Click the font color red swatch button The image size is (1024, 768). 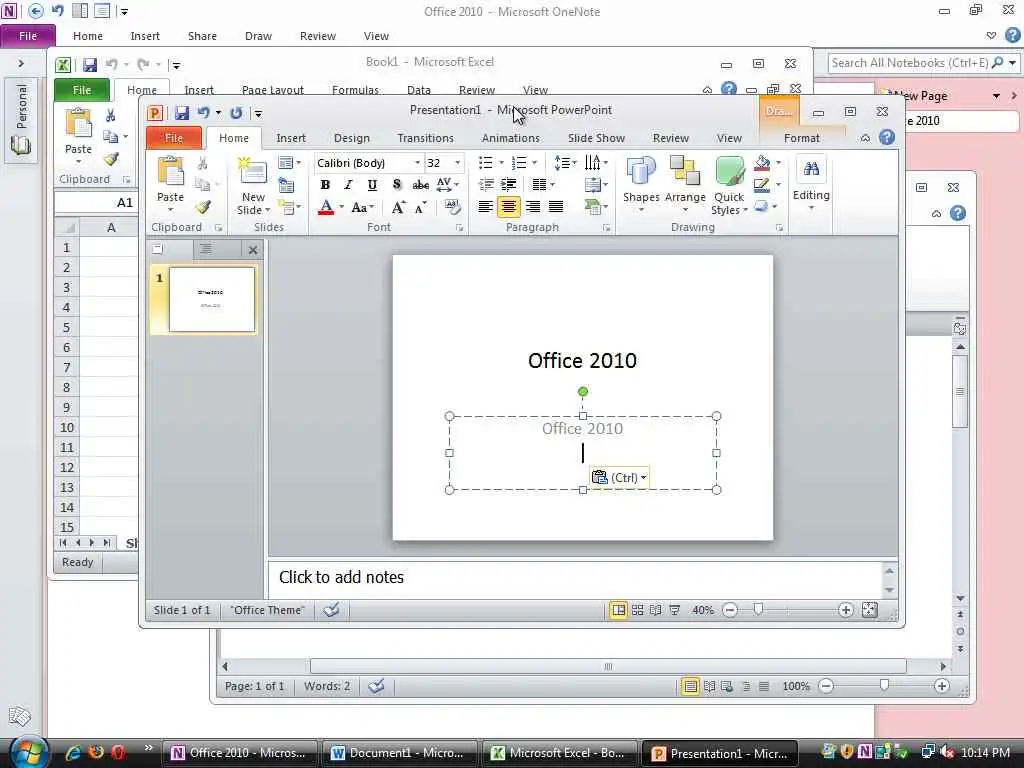pos(326,208)
